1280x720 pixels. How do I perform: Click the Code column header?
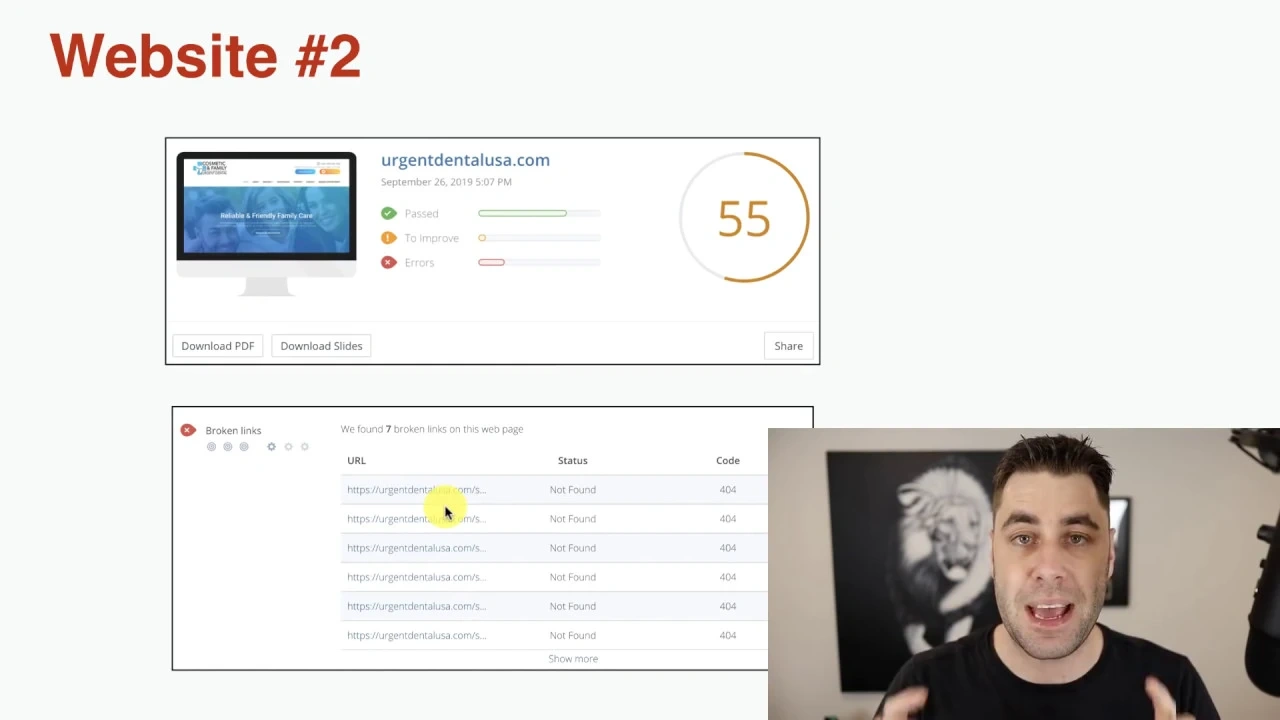pyautogui.click(x=727, y=461)
